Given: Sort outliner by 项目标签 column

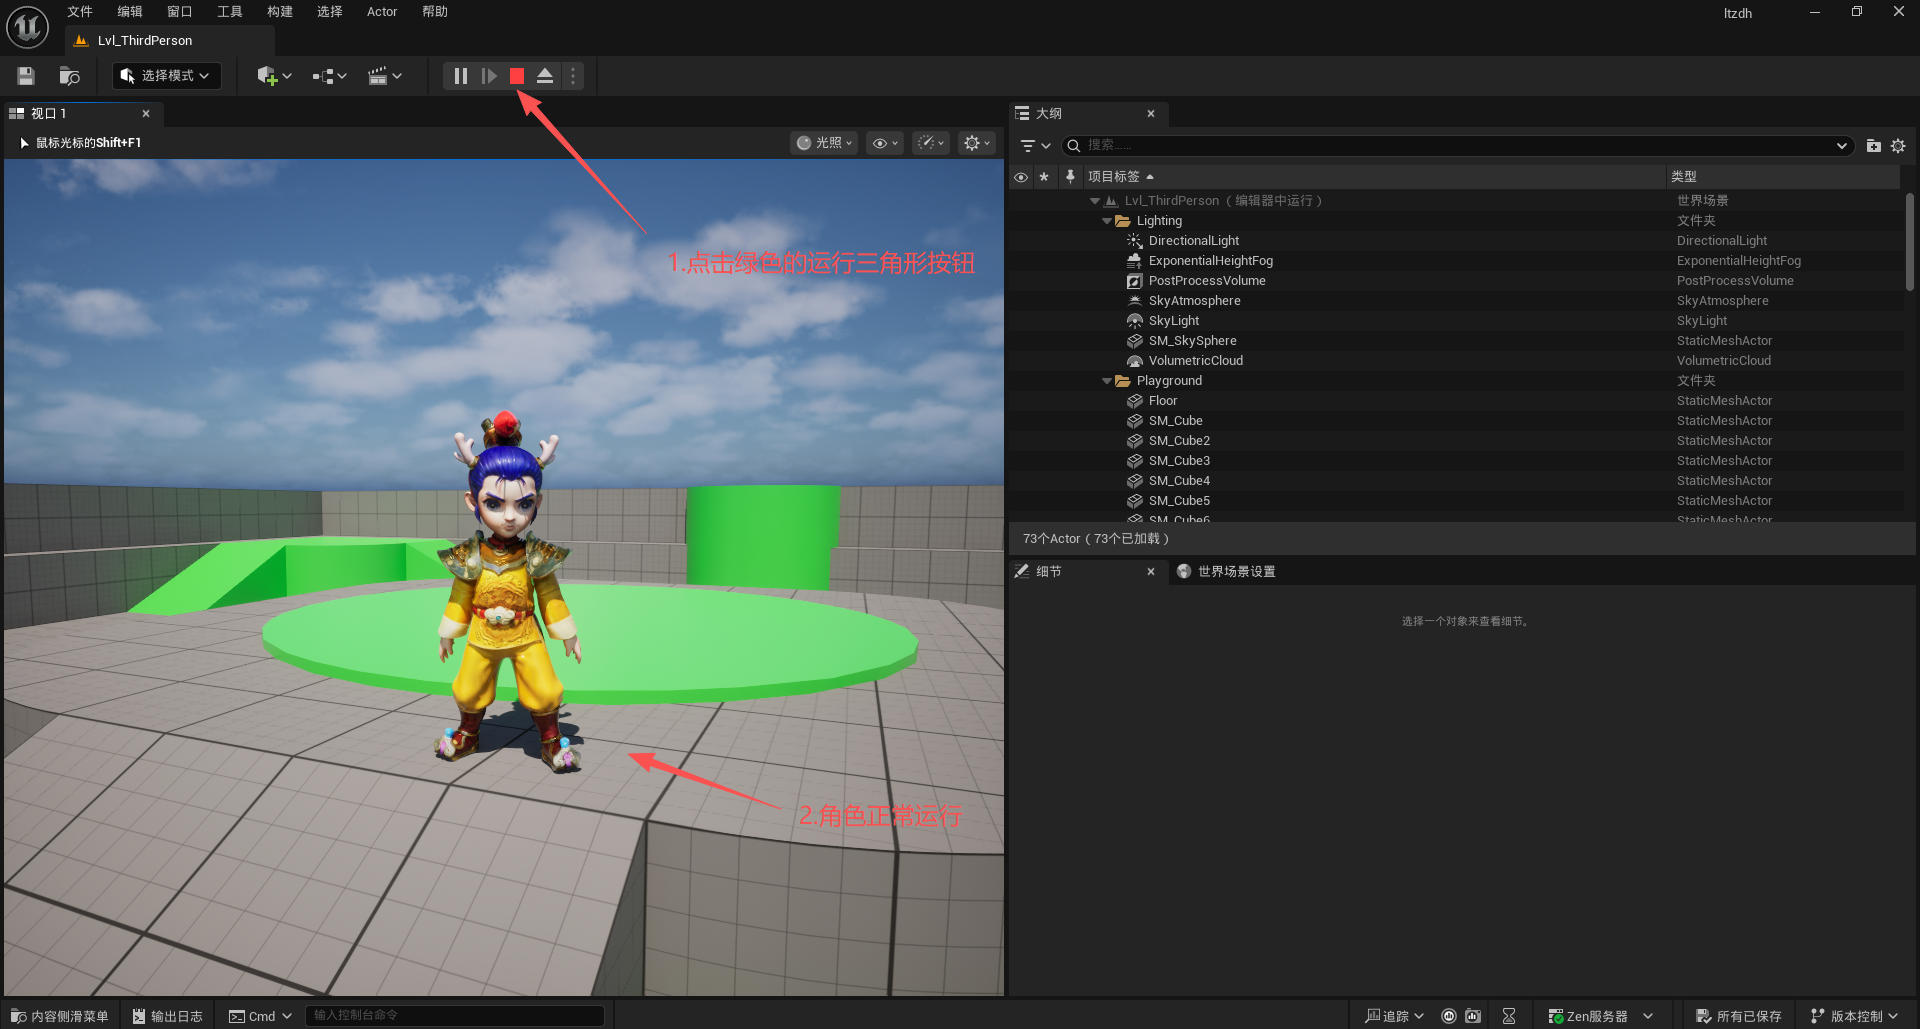Looking at the screenshot, I should [1374, 177].
